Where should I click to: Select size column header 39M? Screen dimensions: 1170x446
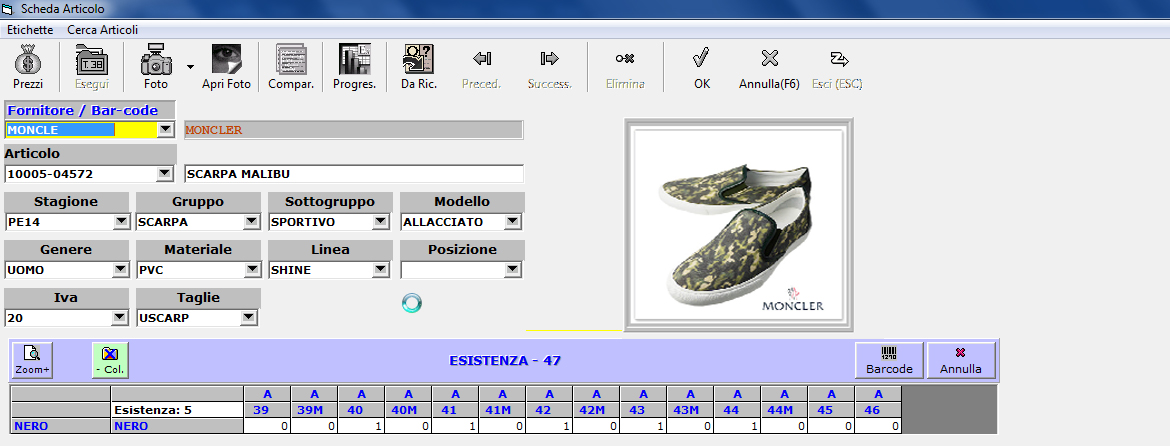click(x=314, y=410)
